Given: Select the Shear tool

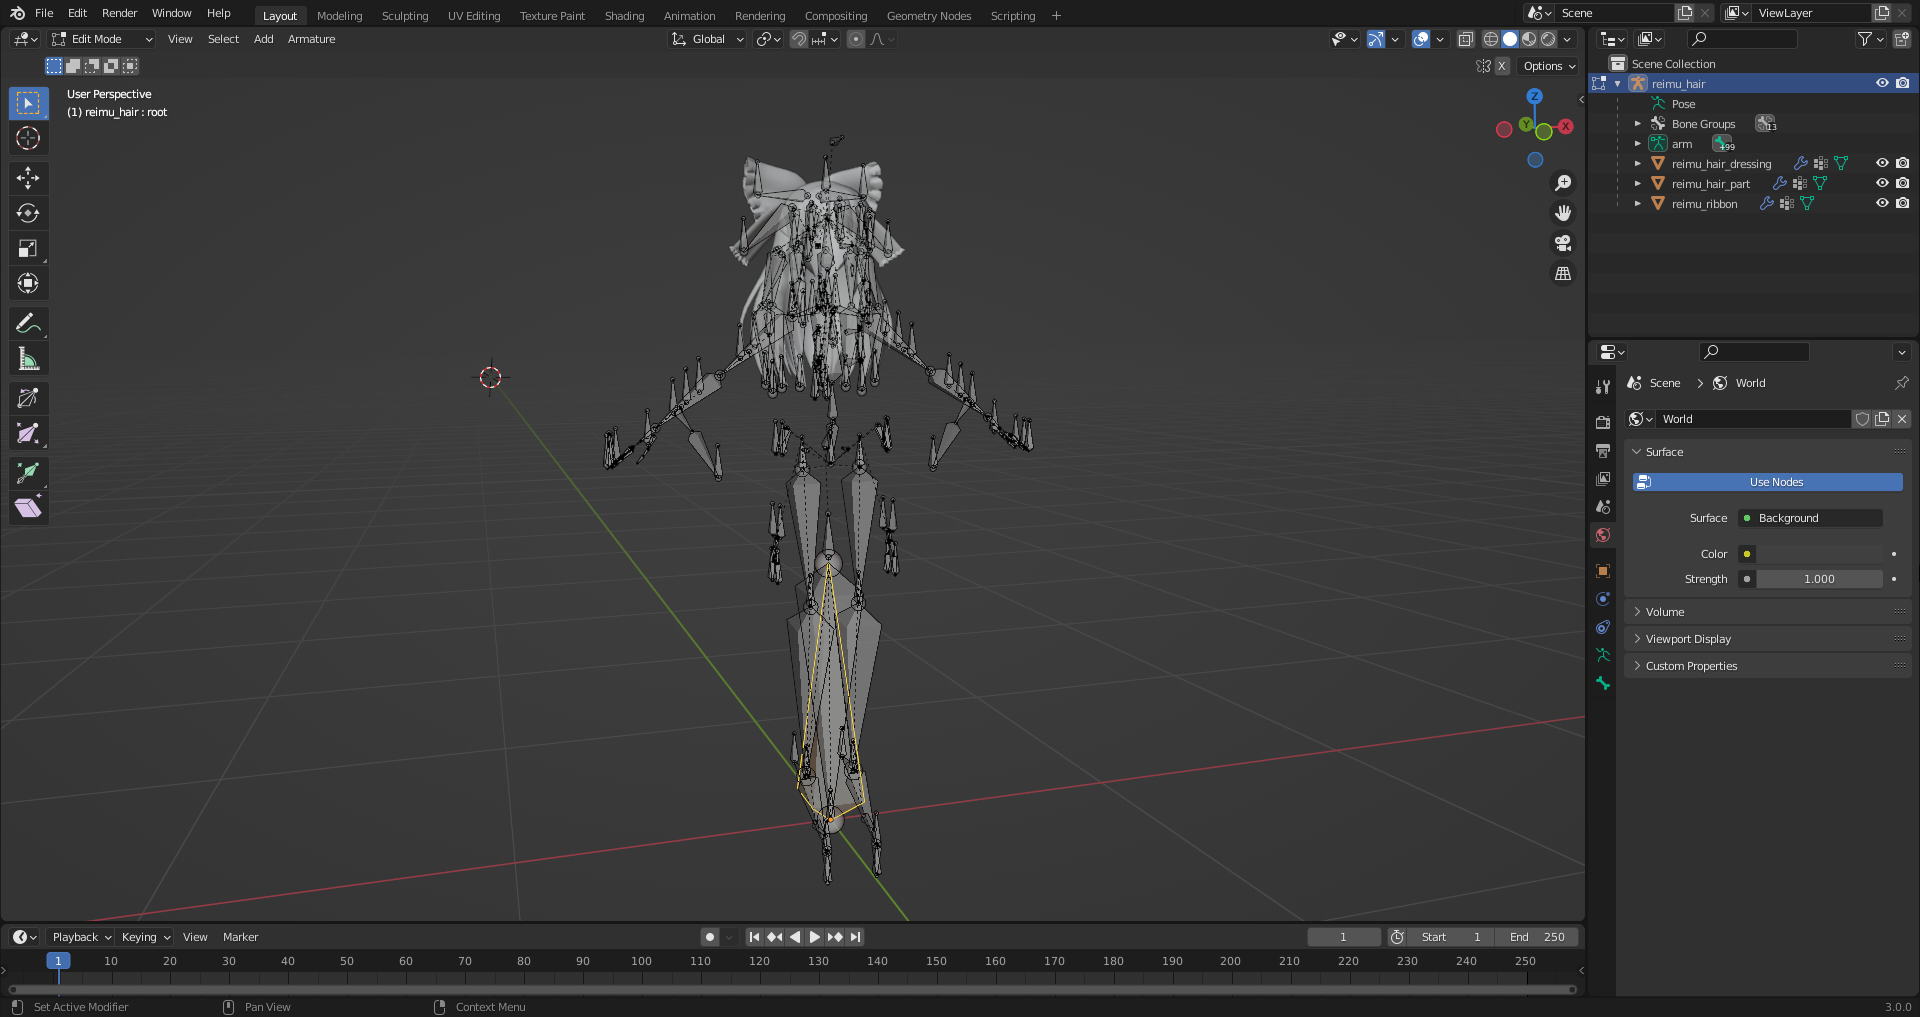Looking at the screenshot, I should click(x=28, y=508).
